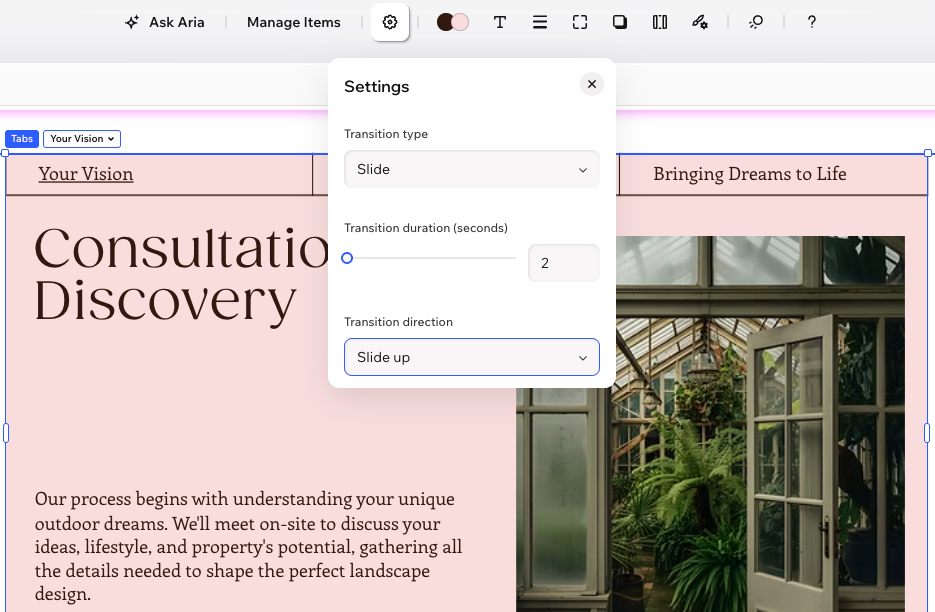Open the Transition direction Slide up dropdown
Viewport: 935px width, 612px height.
tap(472, 357)
